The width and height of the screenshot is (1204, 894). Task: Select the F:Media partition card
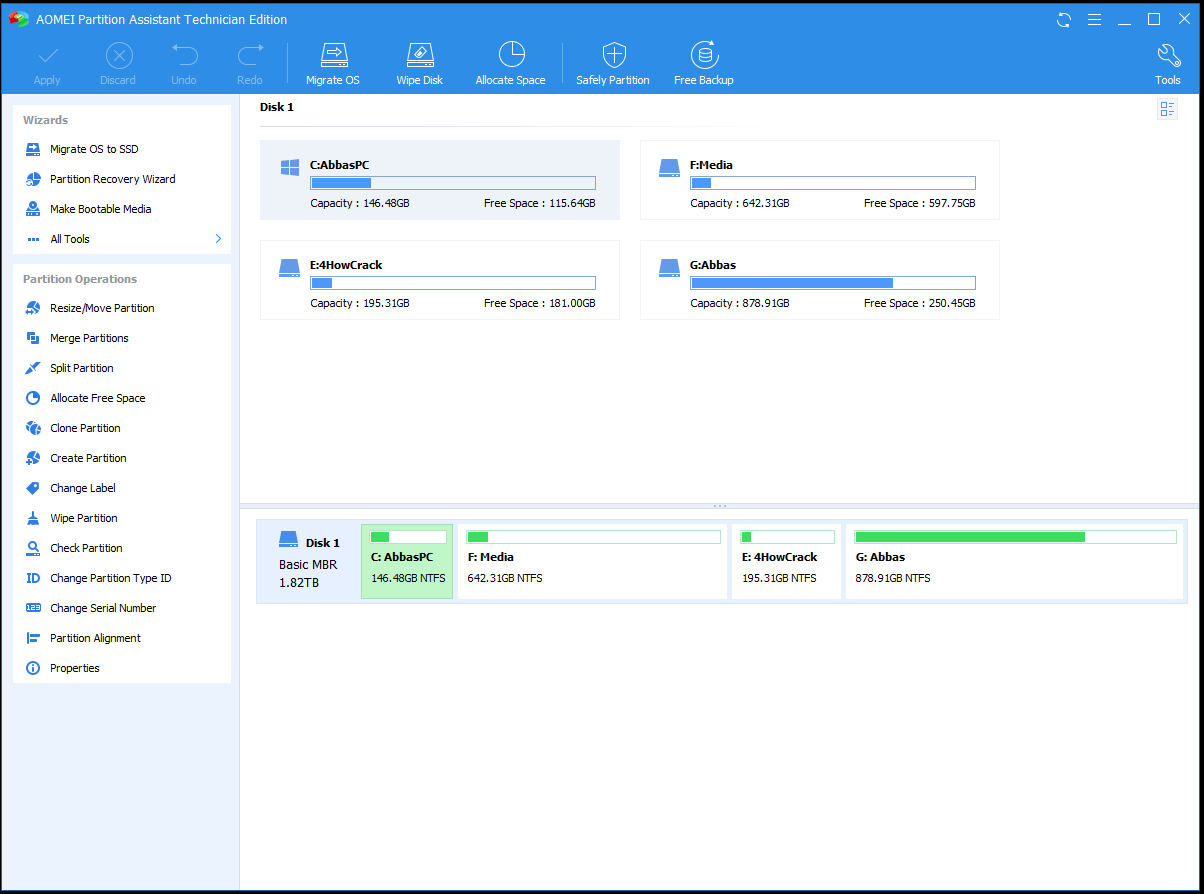tap(820, 180)
